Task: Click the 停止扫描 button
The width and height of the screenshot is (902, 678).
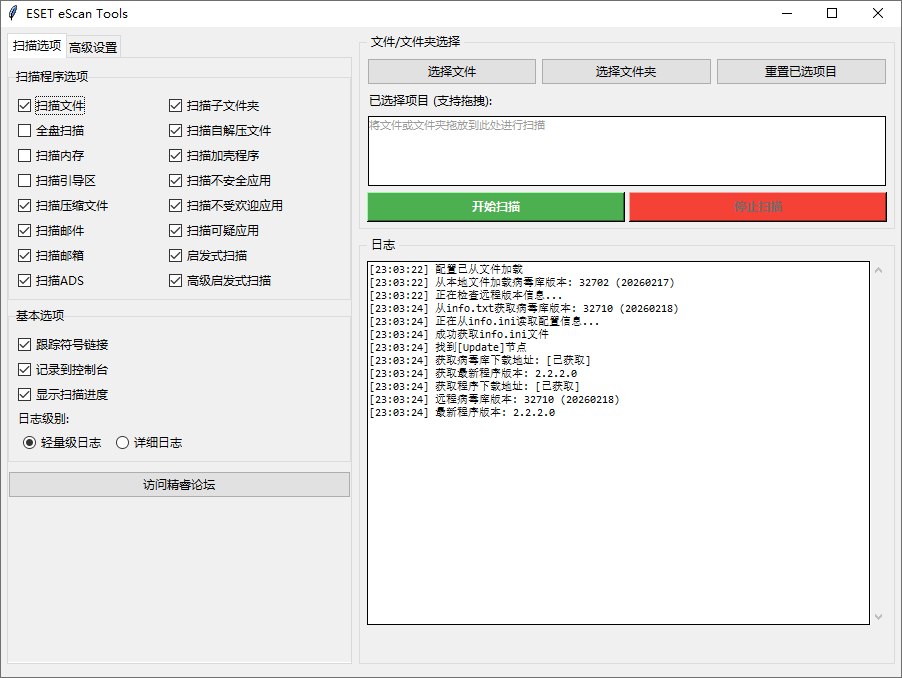Action: coord(757,206)
